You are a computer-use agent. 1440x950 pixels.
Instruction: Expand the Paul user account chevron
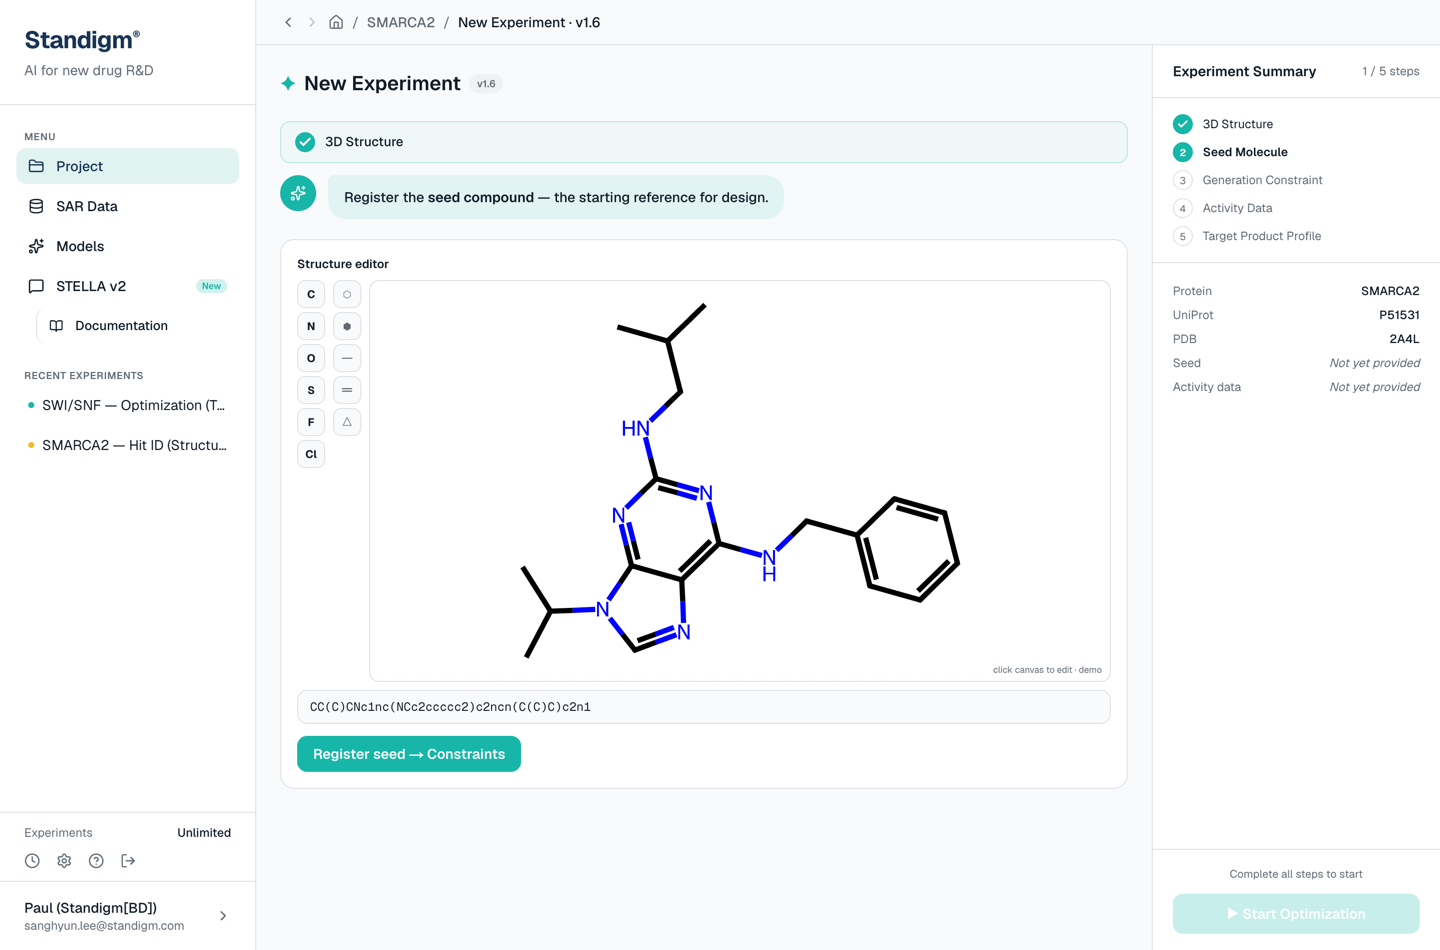(223, 916)
